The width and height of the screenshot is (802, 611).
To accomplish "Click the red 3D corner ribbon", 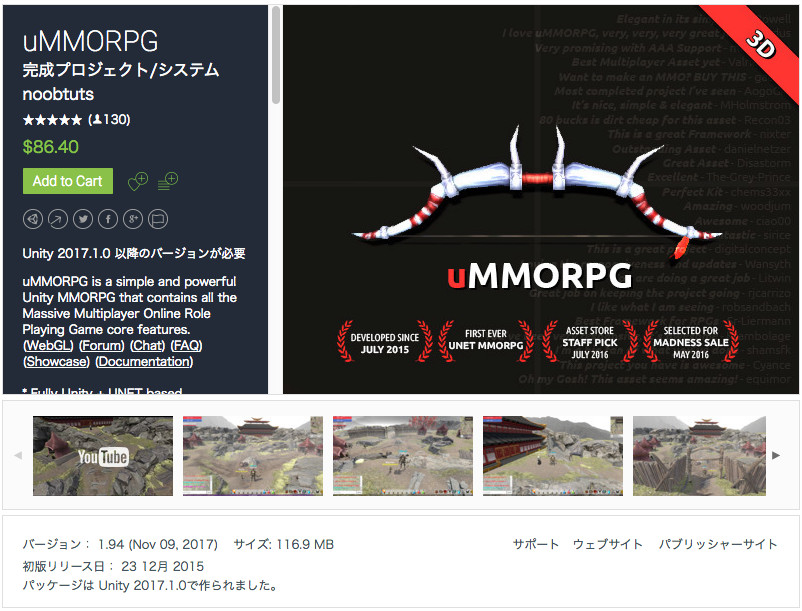I will tap(760, 44).
